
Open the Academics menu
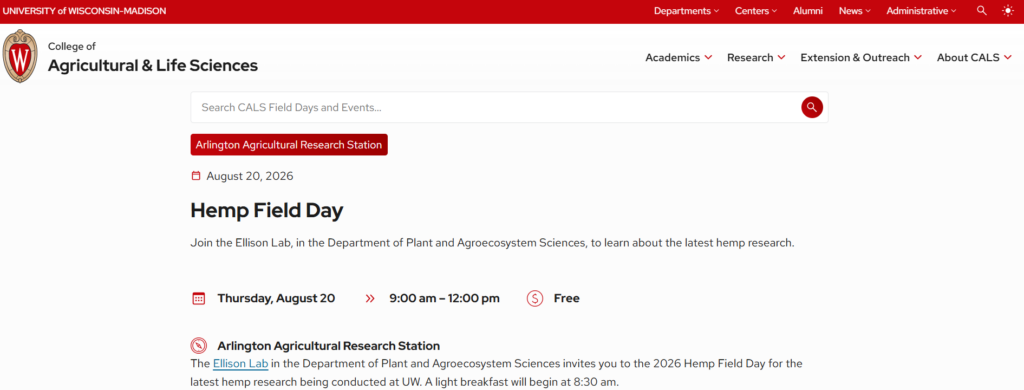click(679, 57)
